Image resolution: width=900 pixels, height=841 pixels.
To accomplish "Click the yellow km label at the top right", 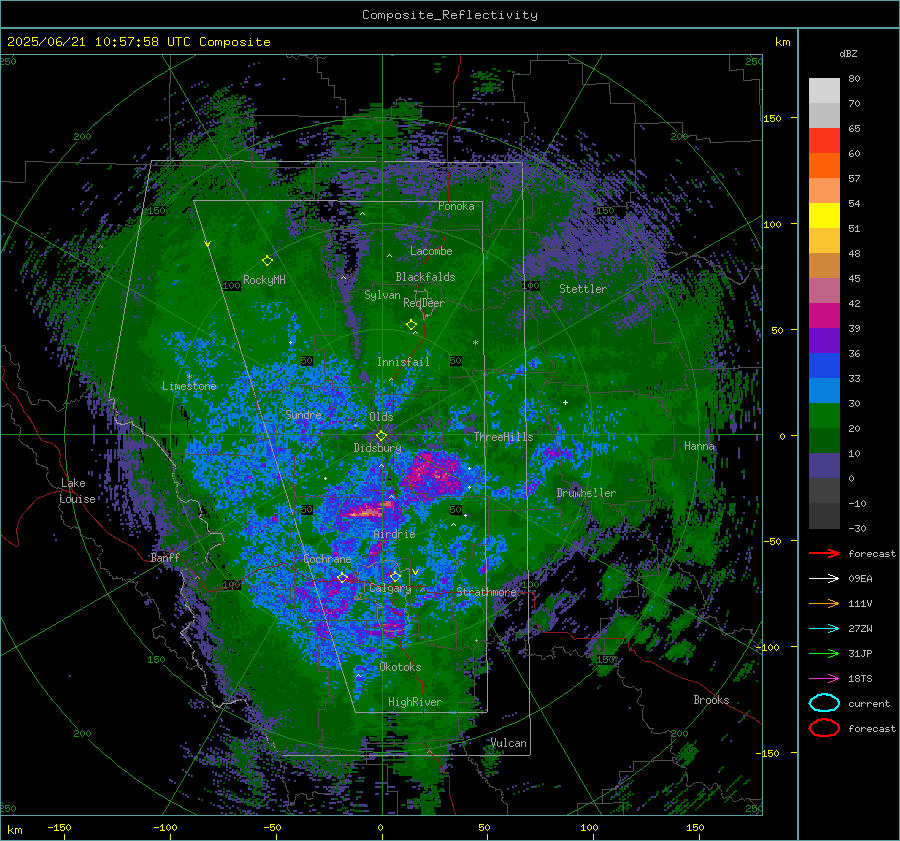I will (782, 42).
